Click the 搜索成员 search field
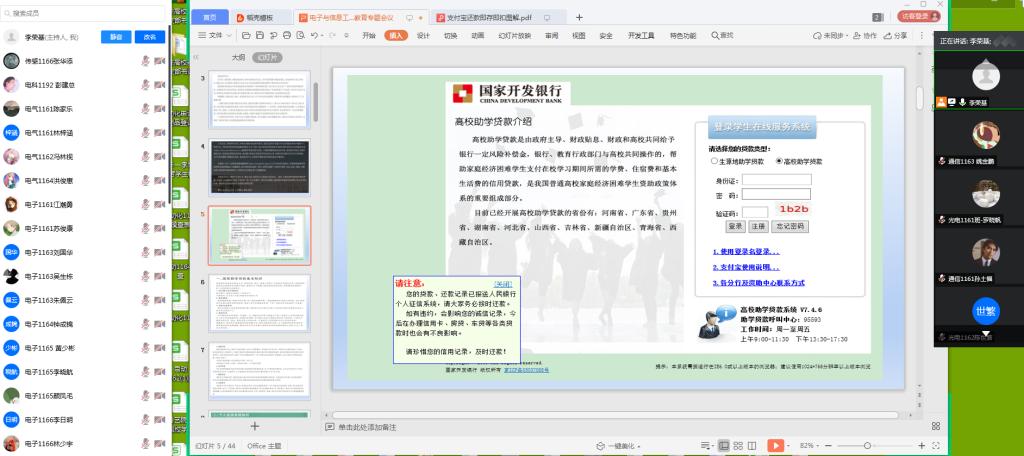This screenshot has height=456, width=1024. (85, 13)
